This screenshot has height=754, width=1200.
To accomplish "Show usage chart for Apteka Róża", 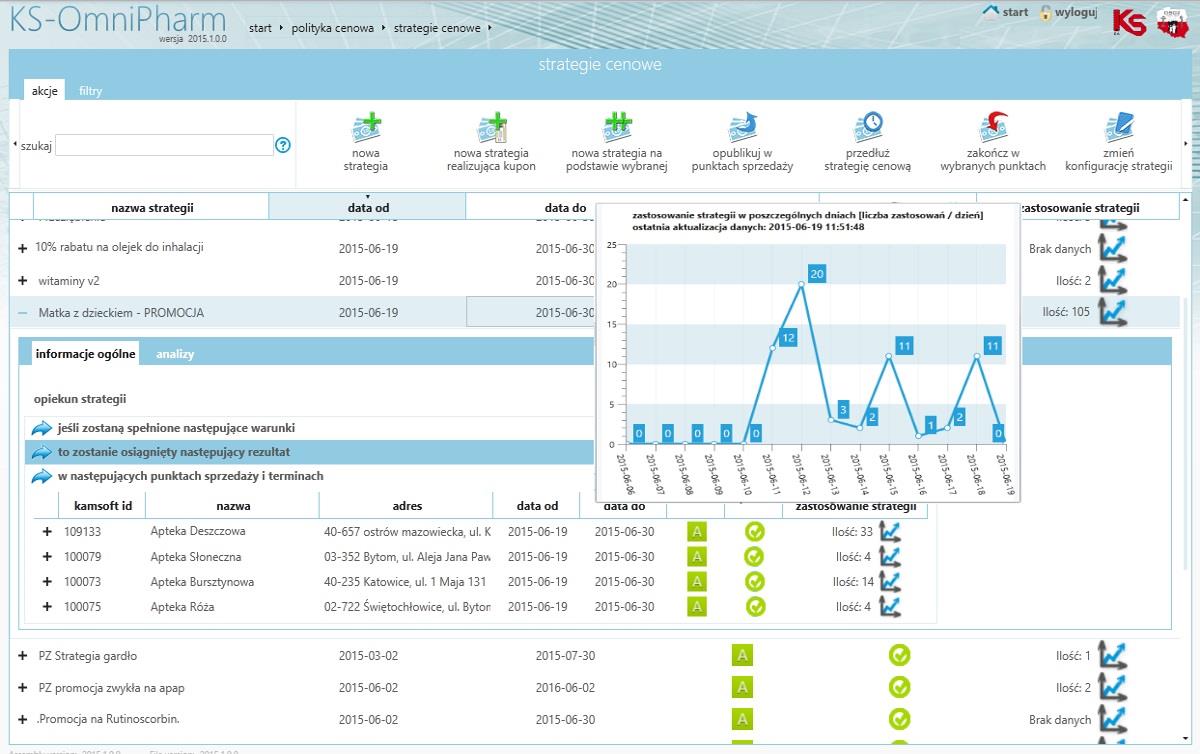I will [x=889, y=606].
